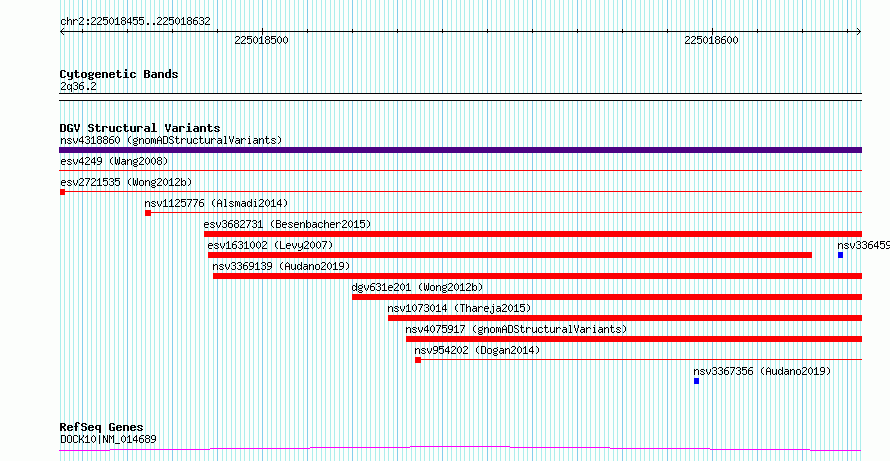Click the right arrowhead of the ruler
Screen dimensions: 890x461
859,31
